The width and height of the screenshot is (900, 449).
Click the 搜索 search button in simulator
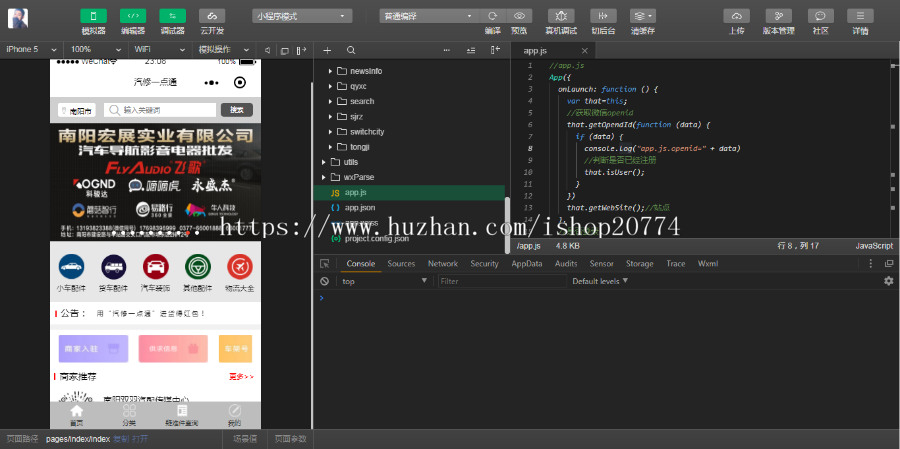click(x=236, y=110)
